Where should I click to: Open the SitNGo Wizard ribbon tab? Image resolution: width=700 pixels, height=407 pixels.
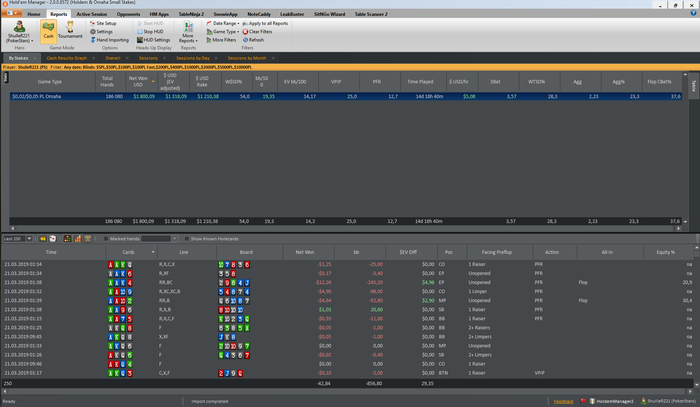pos(329,14)
